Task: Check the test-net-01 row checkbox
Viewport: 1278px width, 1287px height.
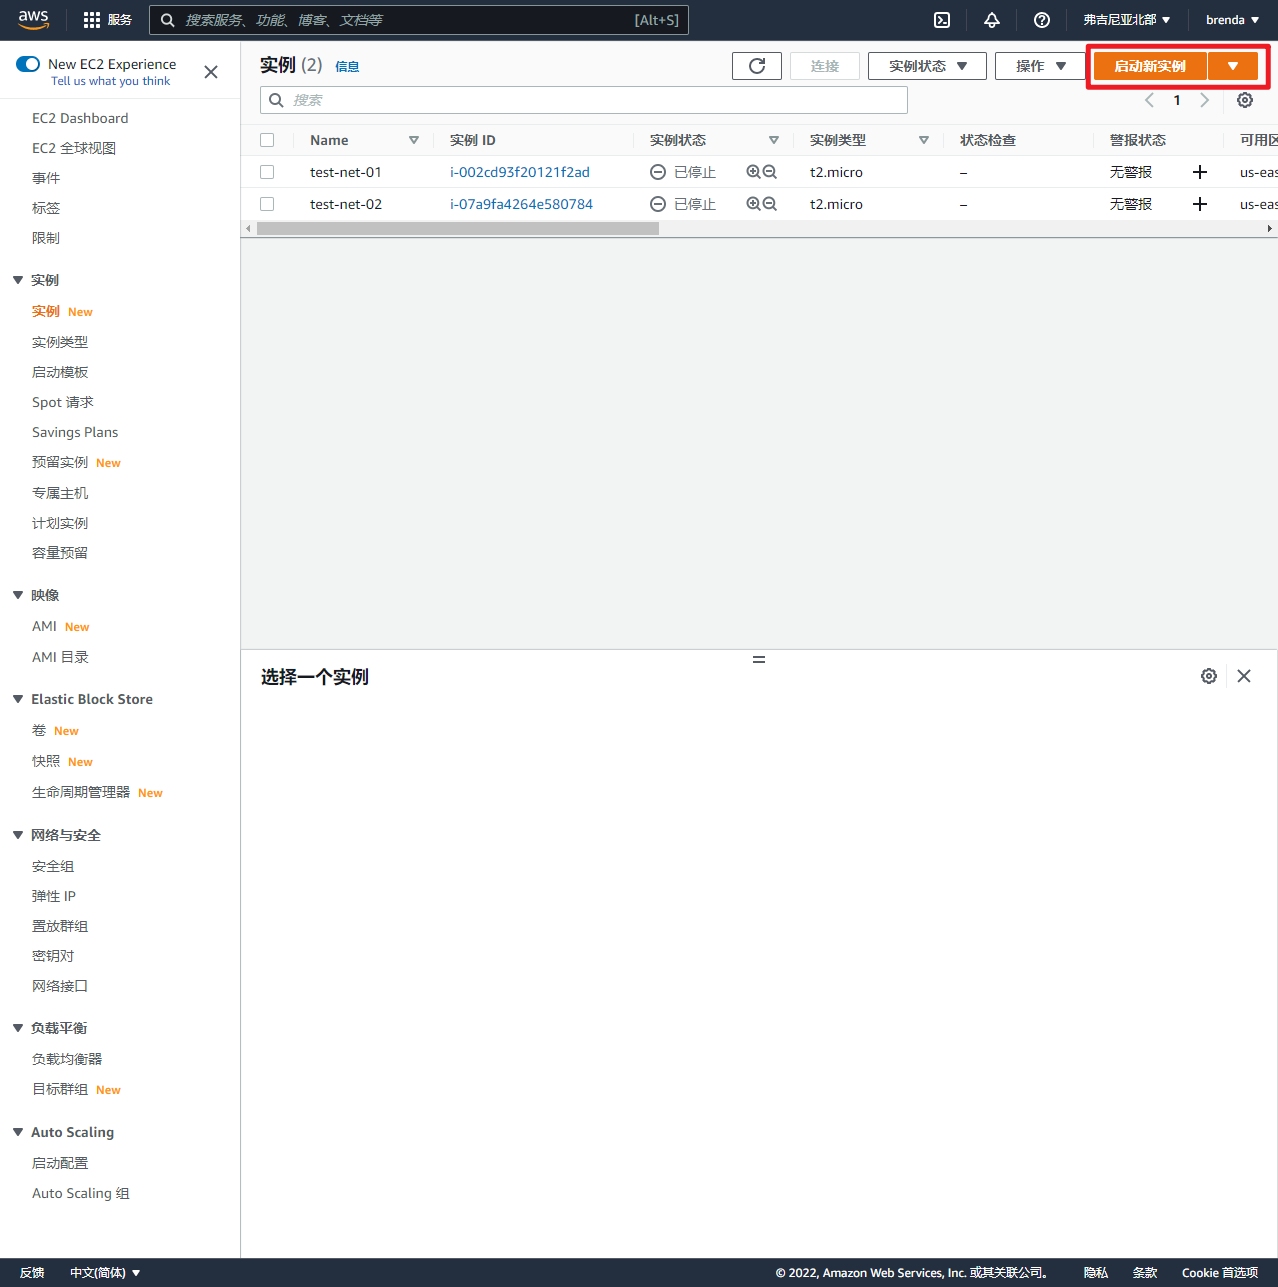Action: (267, 172)
